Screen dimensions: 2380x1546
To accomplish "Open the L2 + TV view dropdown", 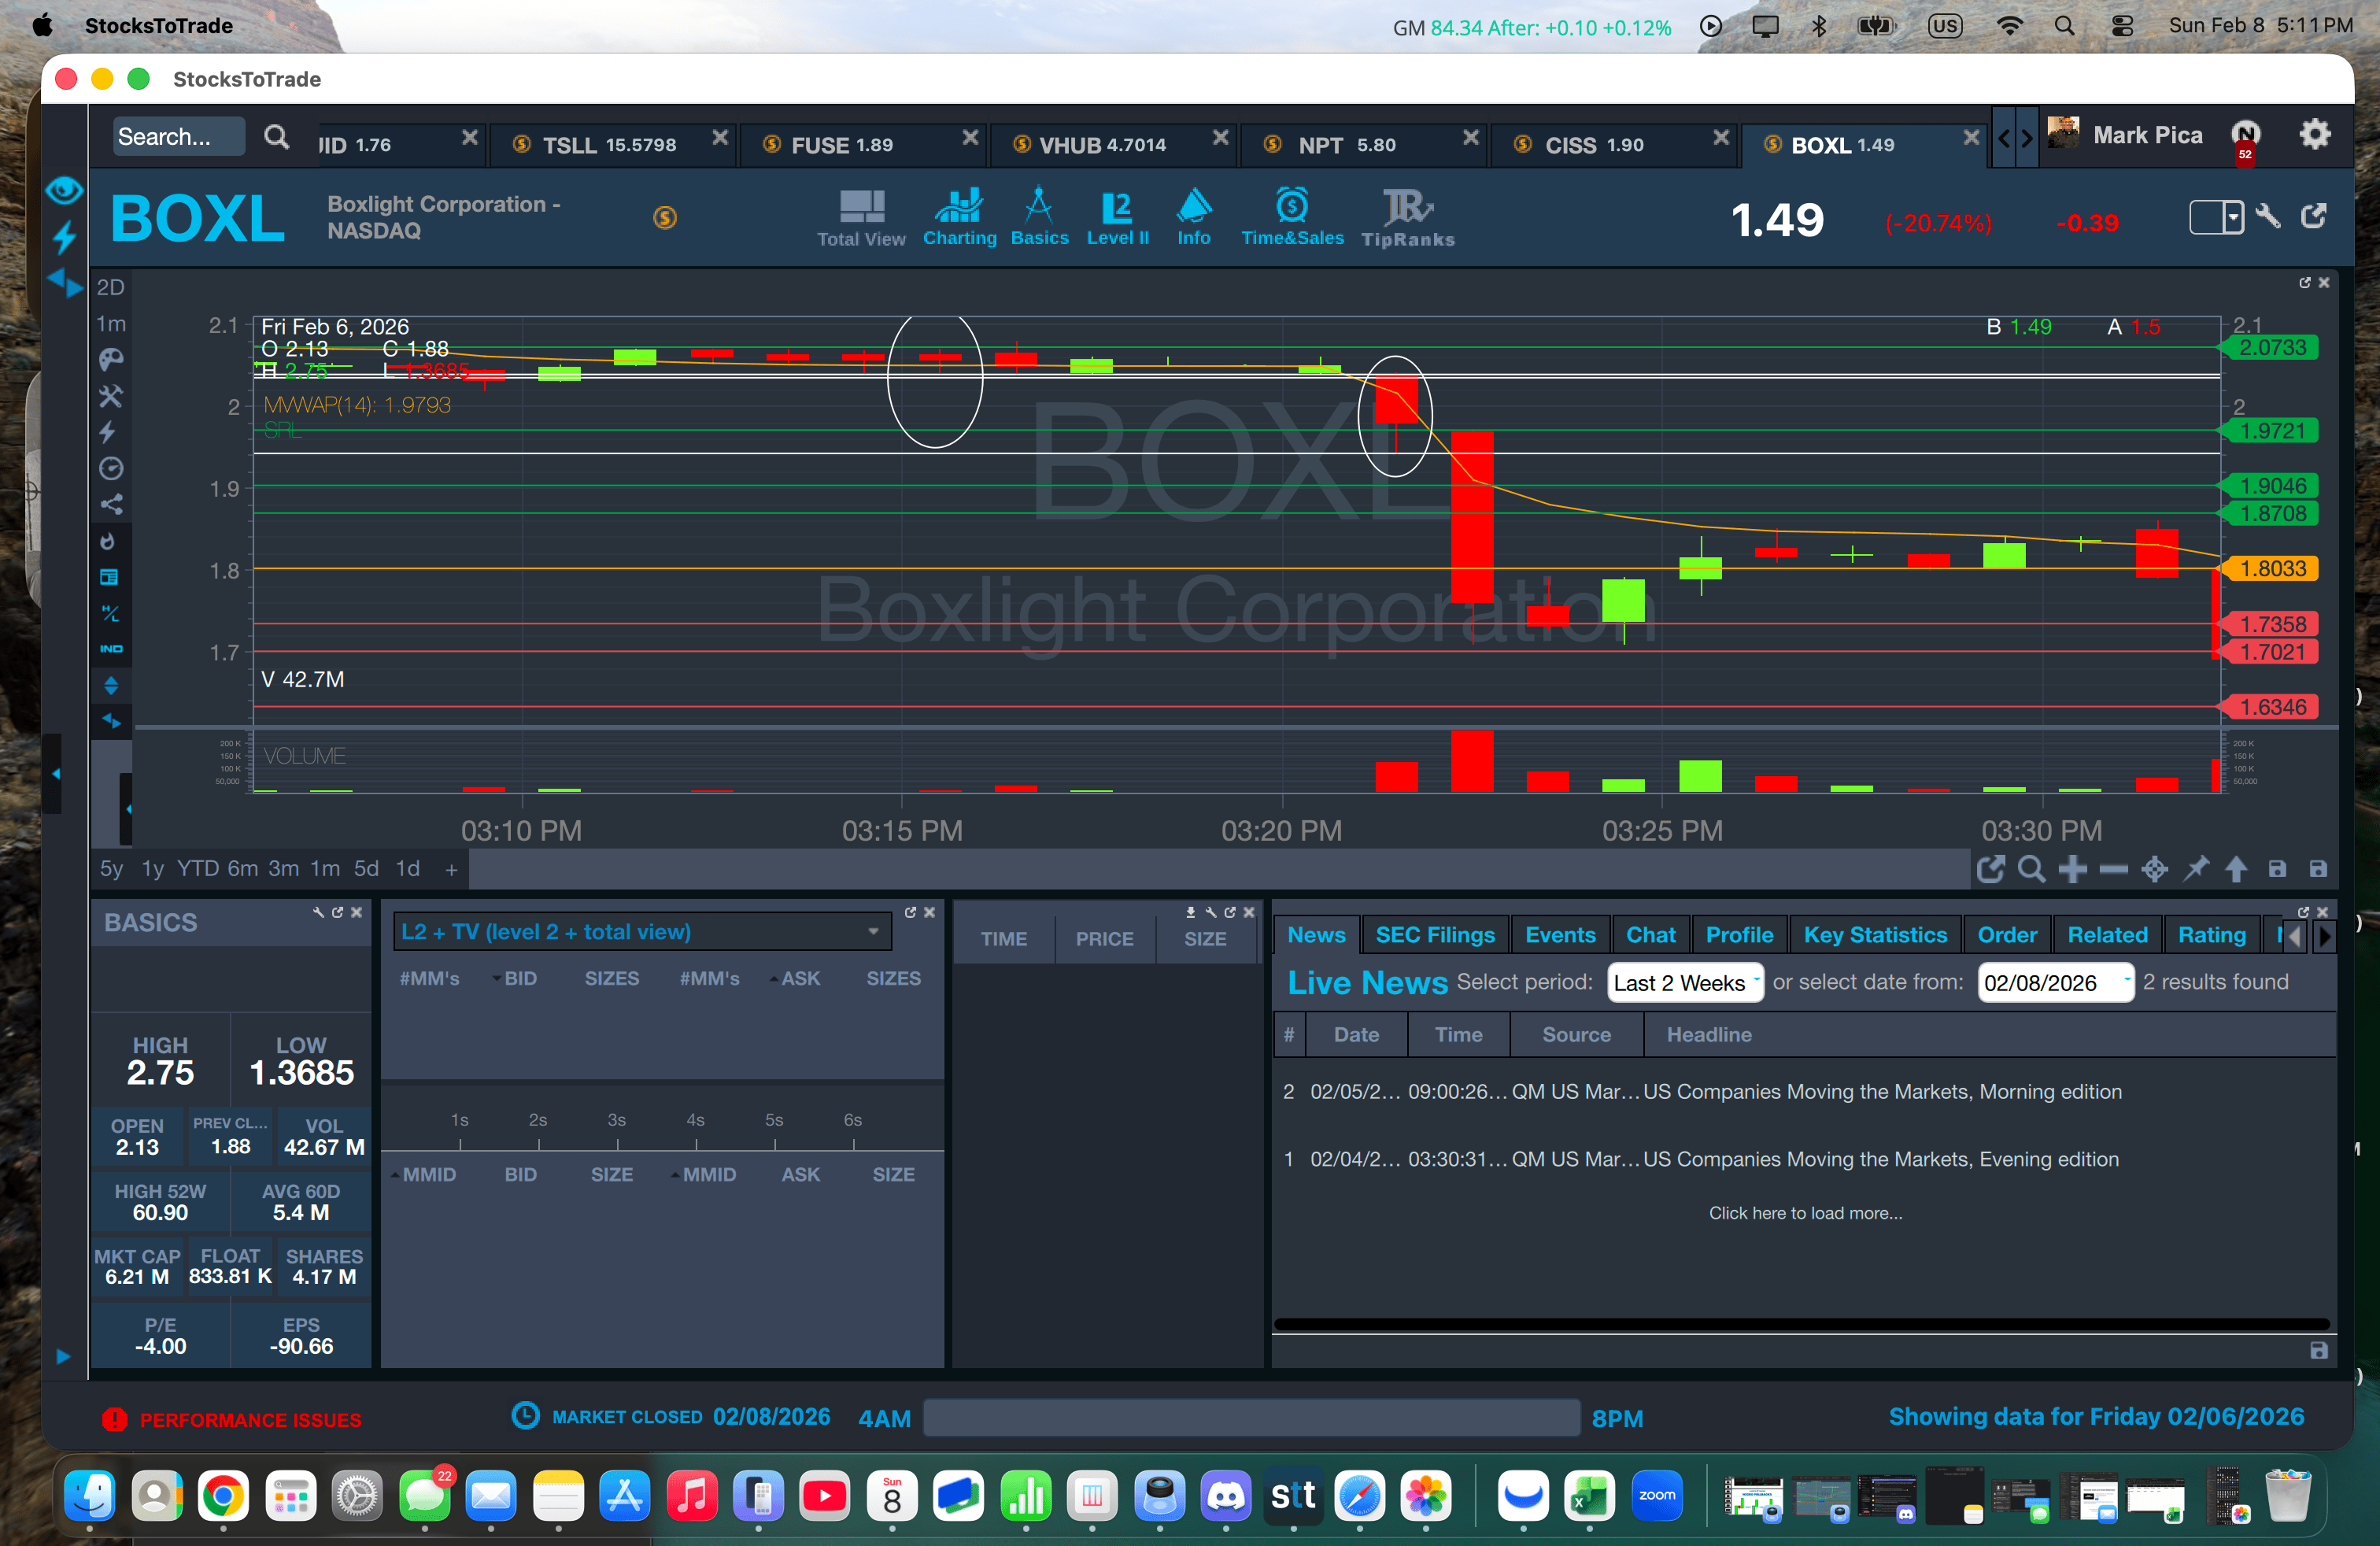I will click(642, 932).
